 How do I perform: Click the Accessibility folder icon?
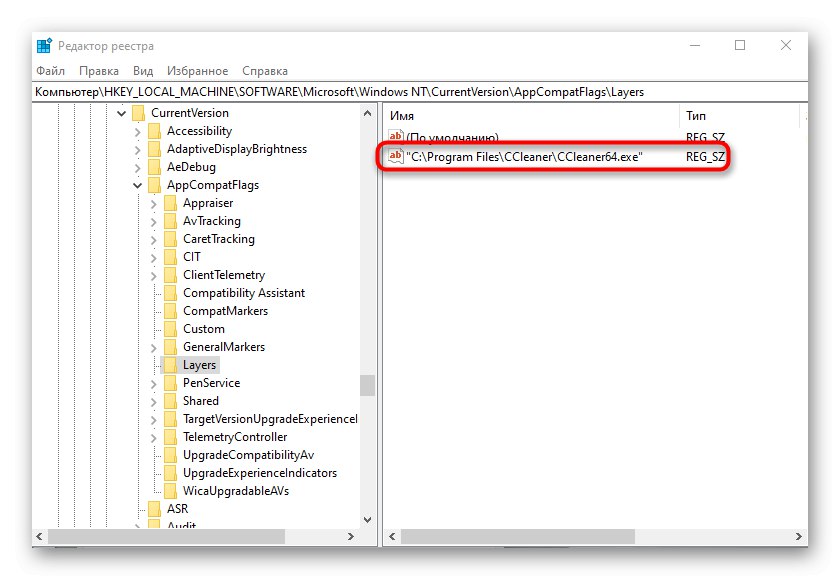[154, 131]
